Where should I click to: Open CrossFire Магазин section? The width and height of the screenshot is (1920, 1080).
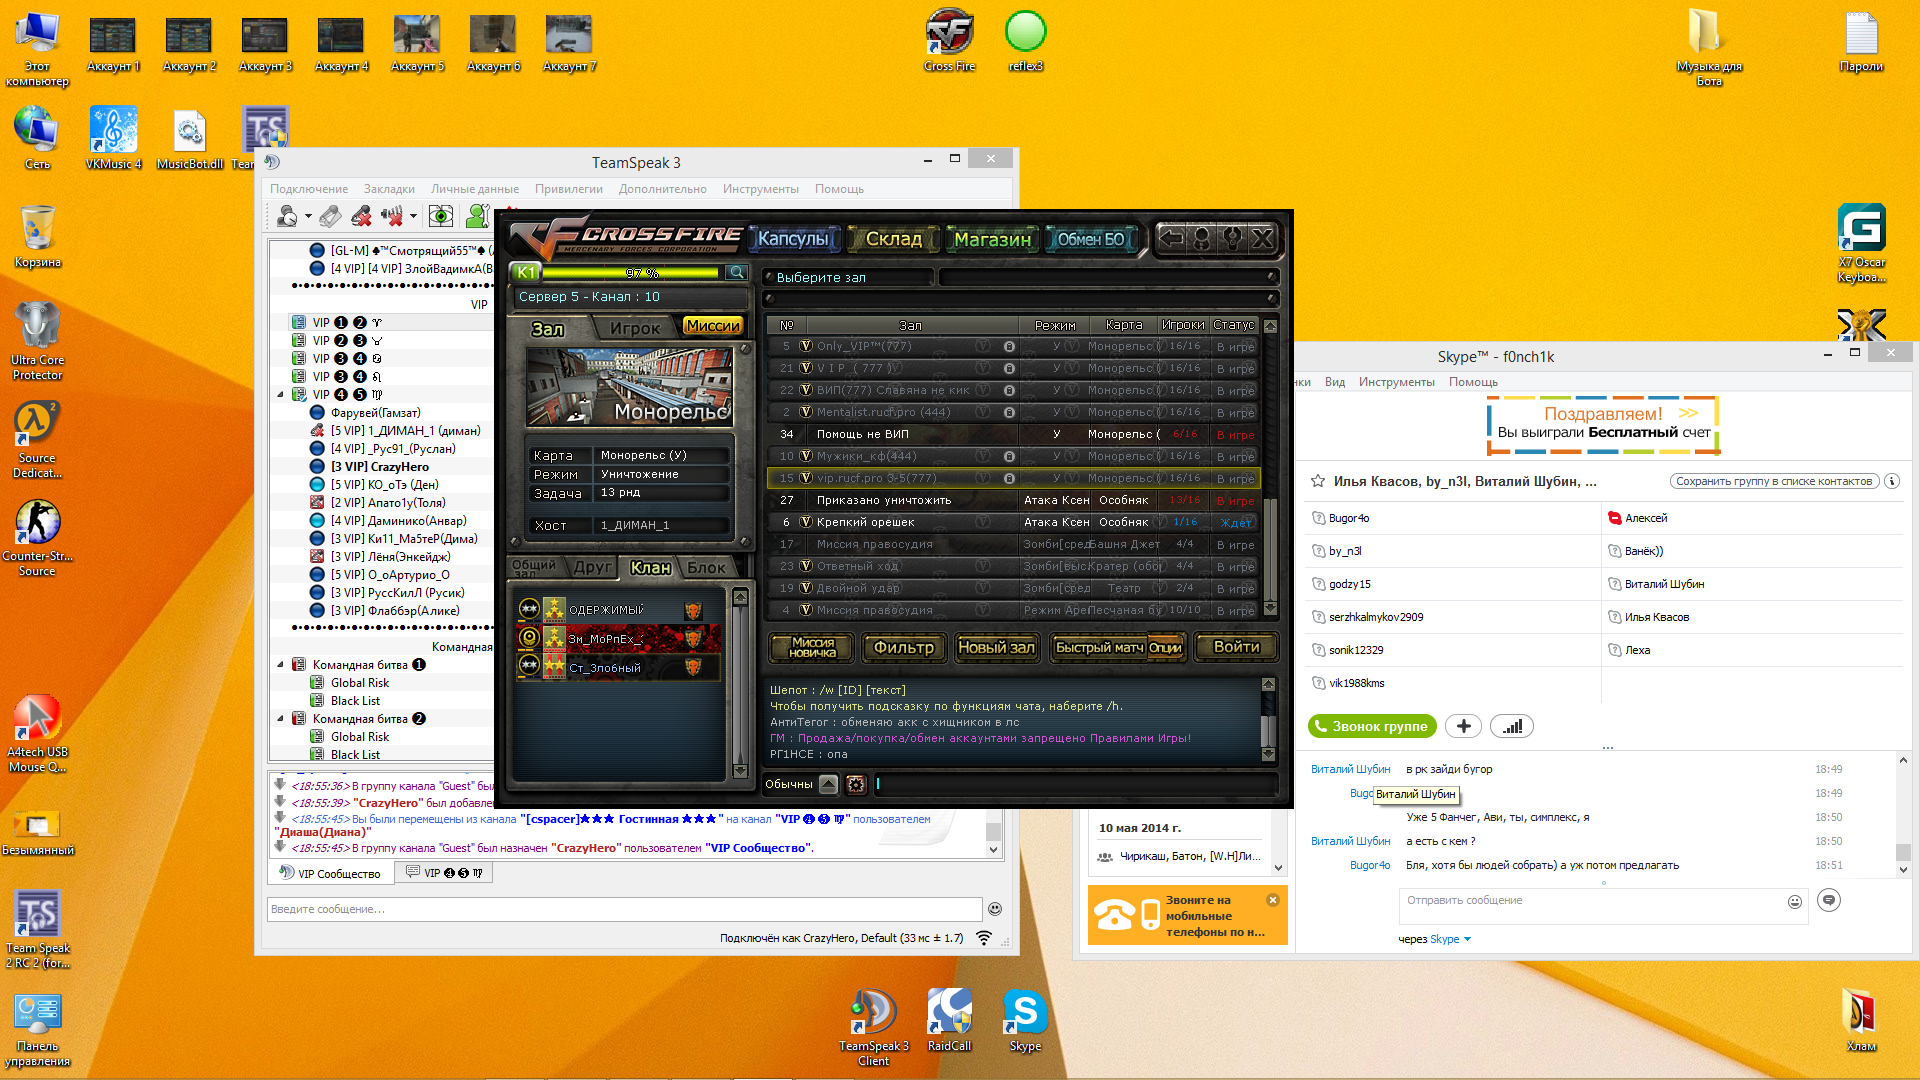(x=991, y=239)
